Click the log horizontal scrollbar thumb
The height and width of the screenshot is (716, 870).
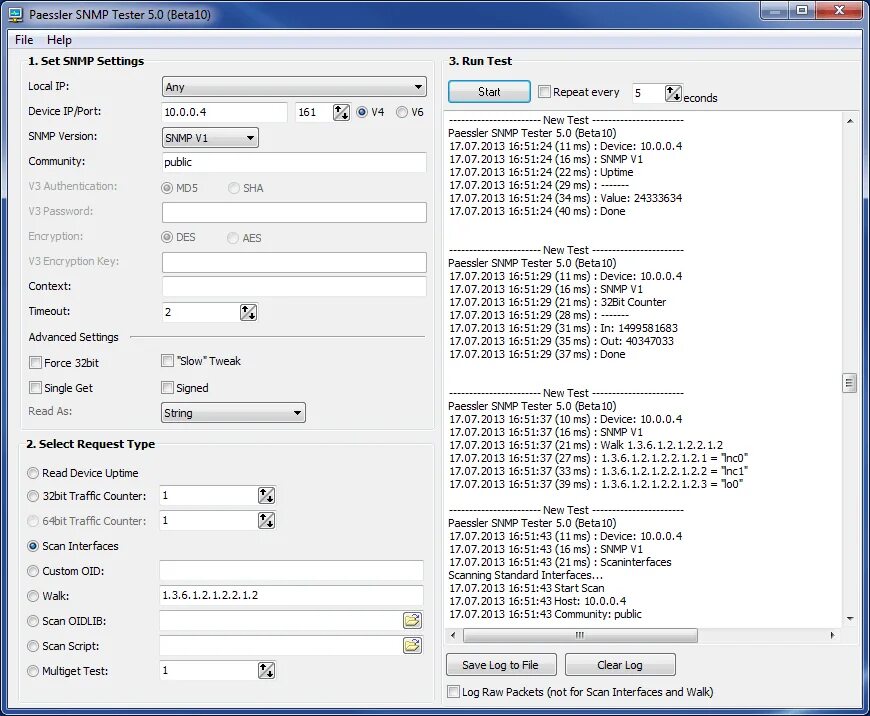580,636
